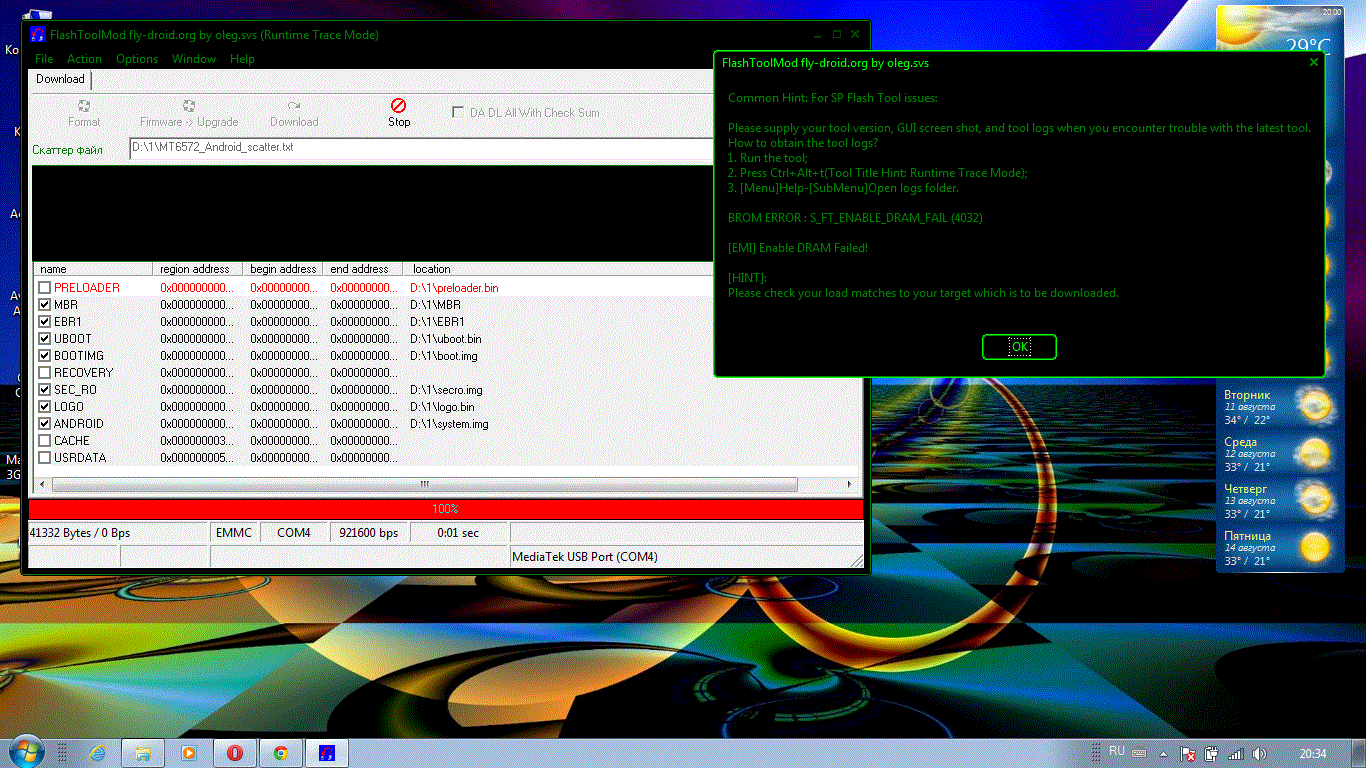Open the Help menu

click(243, 59)
